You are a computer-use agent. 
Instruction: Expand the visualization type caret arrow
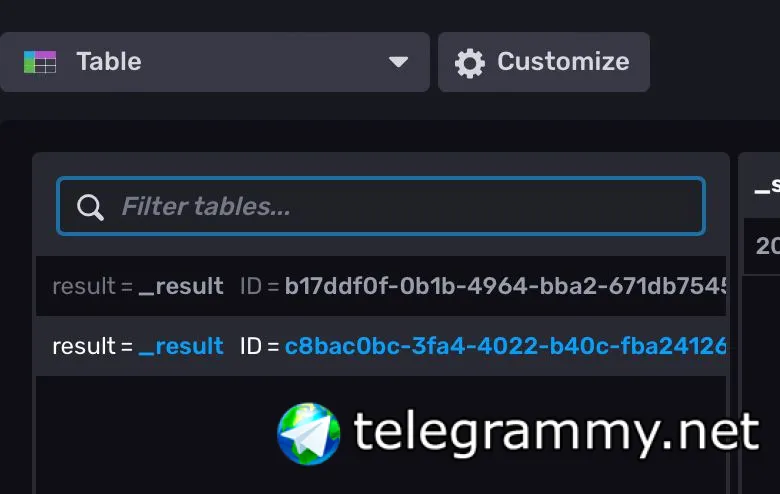click(398, 62)
